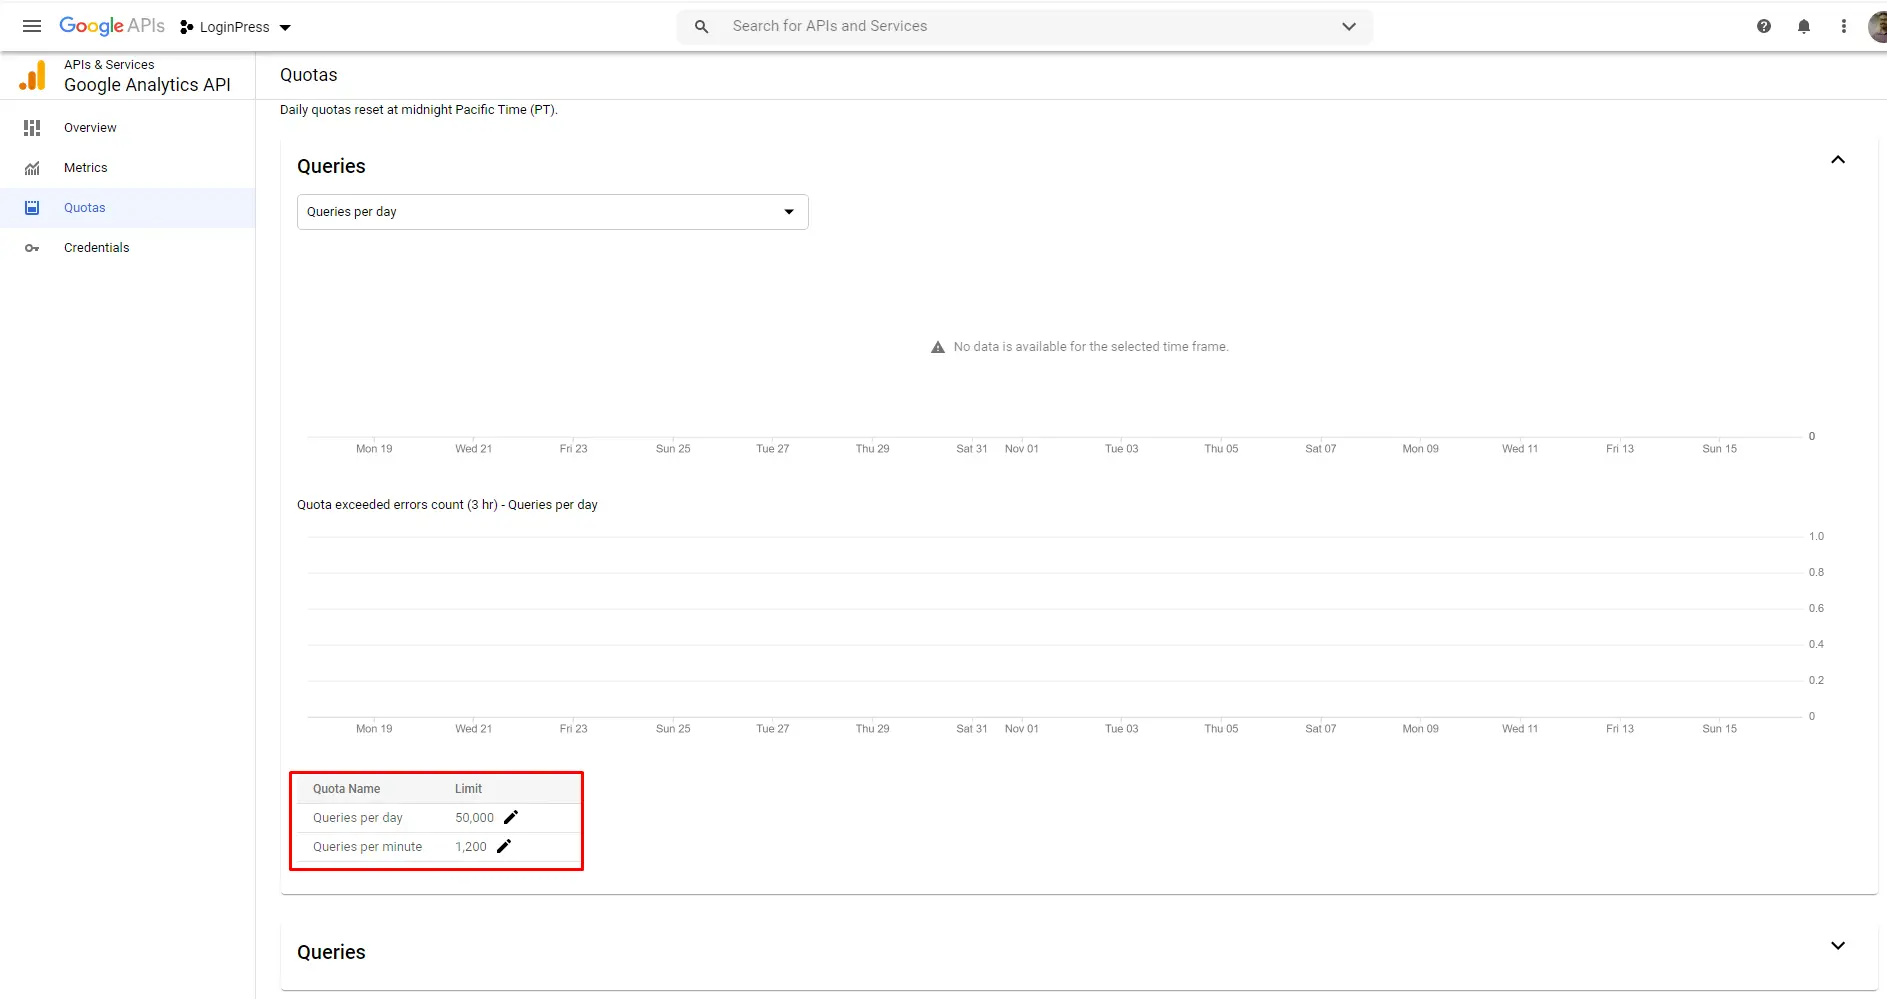Open the notifications bell
Image resolution: width=1887 pixels, height=999 pixels.
pos(1804,26)
